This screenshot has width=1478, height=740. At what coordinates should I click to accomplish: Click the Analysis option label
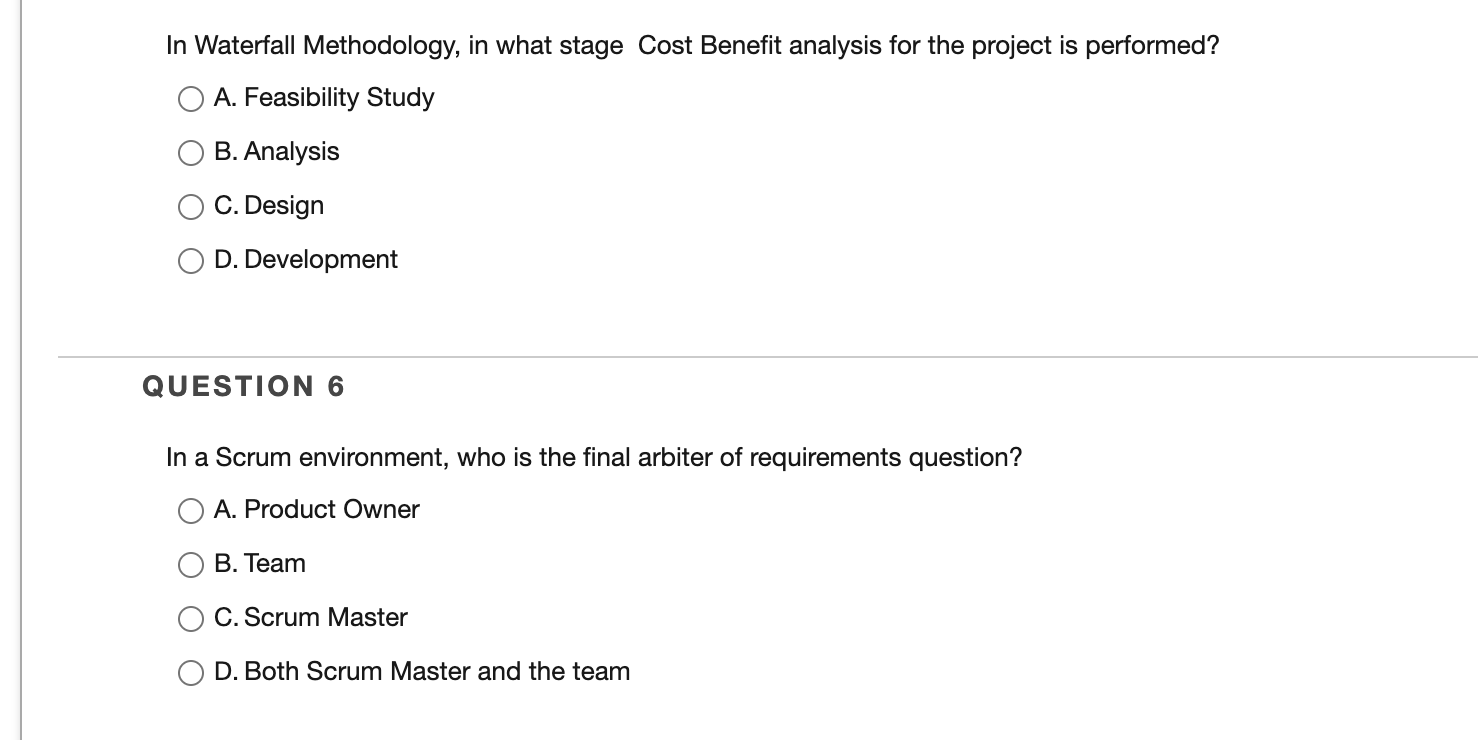coord(277,152)
